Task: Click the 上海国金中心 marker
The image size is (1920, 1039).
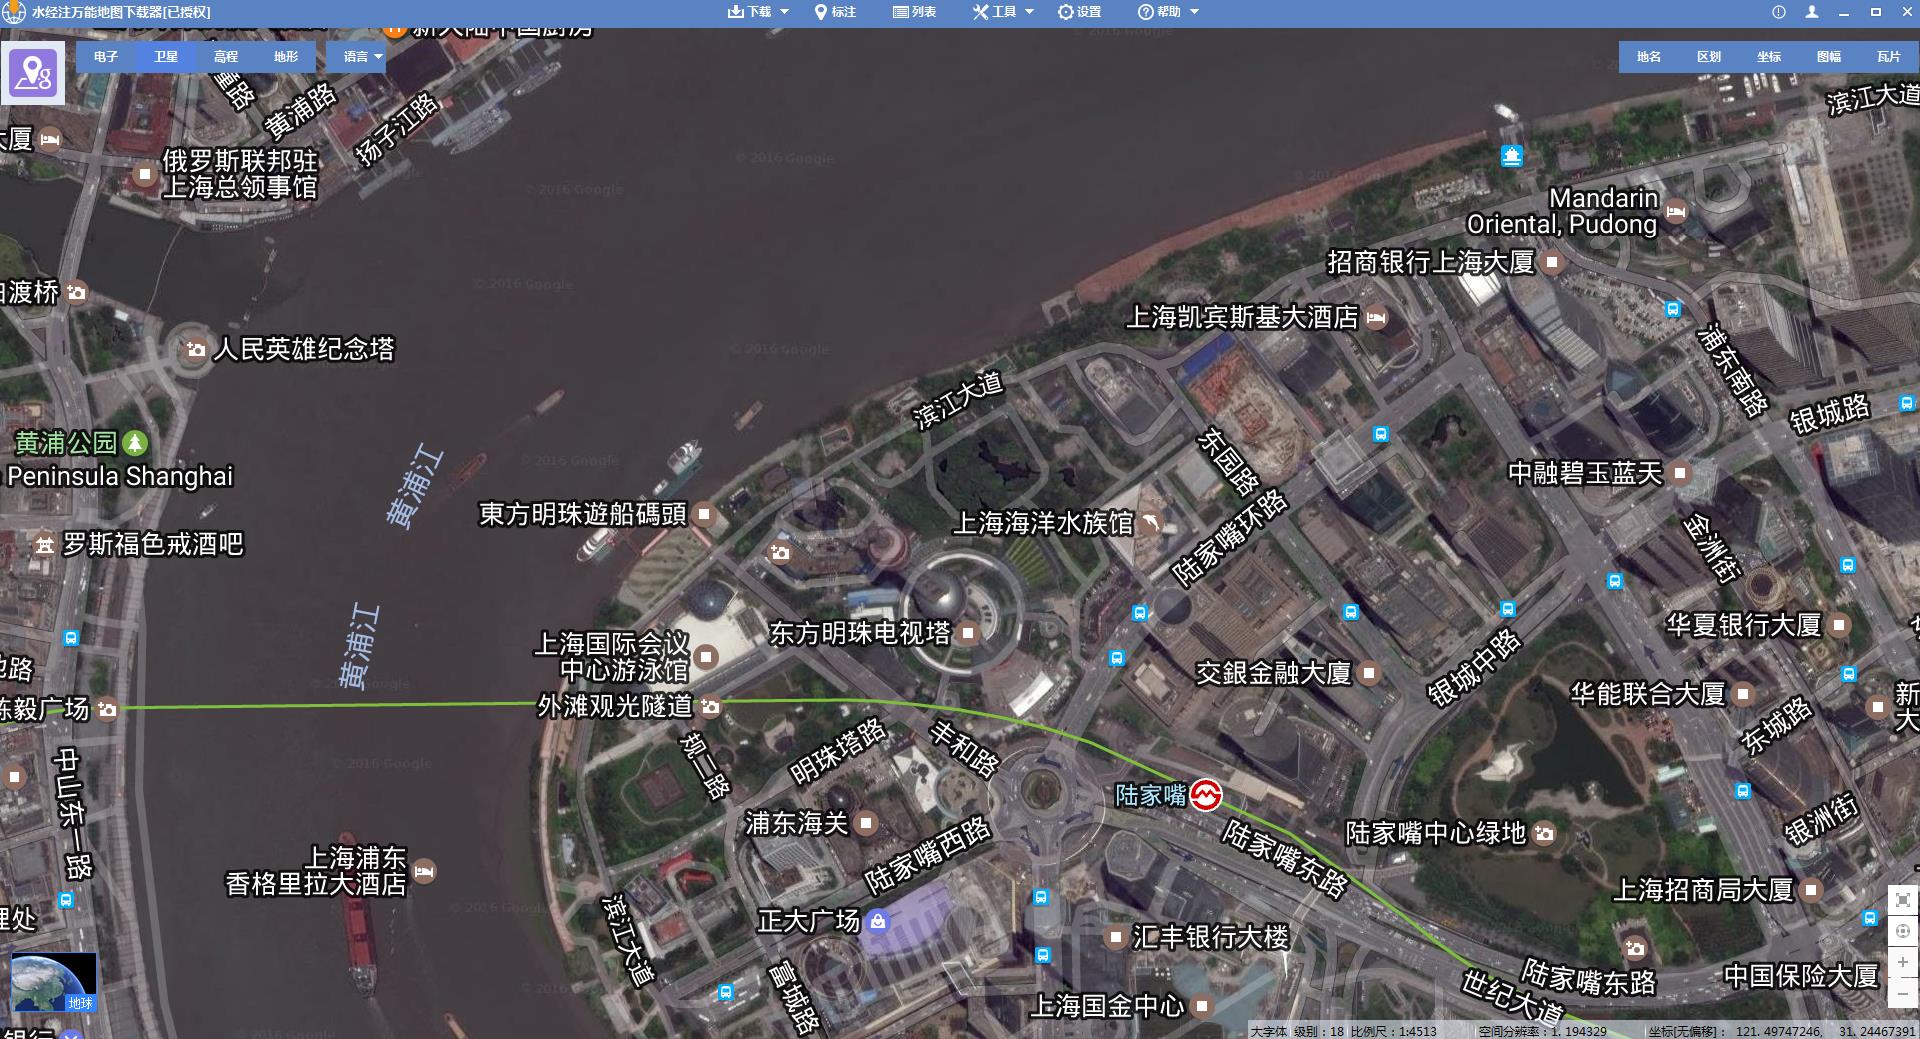Action: (x=1202, y=1006)
